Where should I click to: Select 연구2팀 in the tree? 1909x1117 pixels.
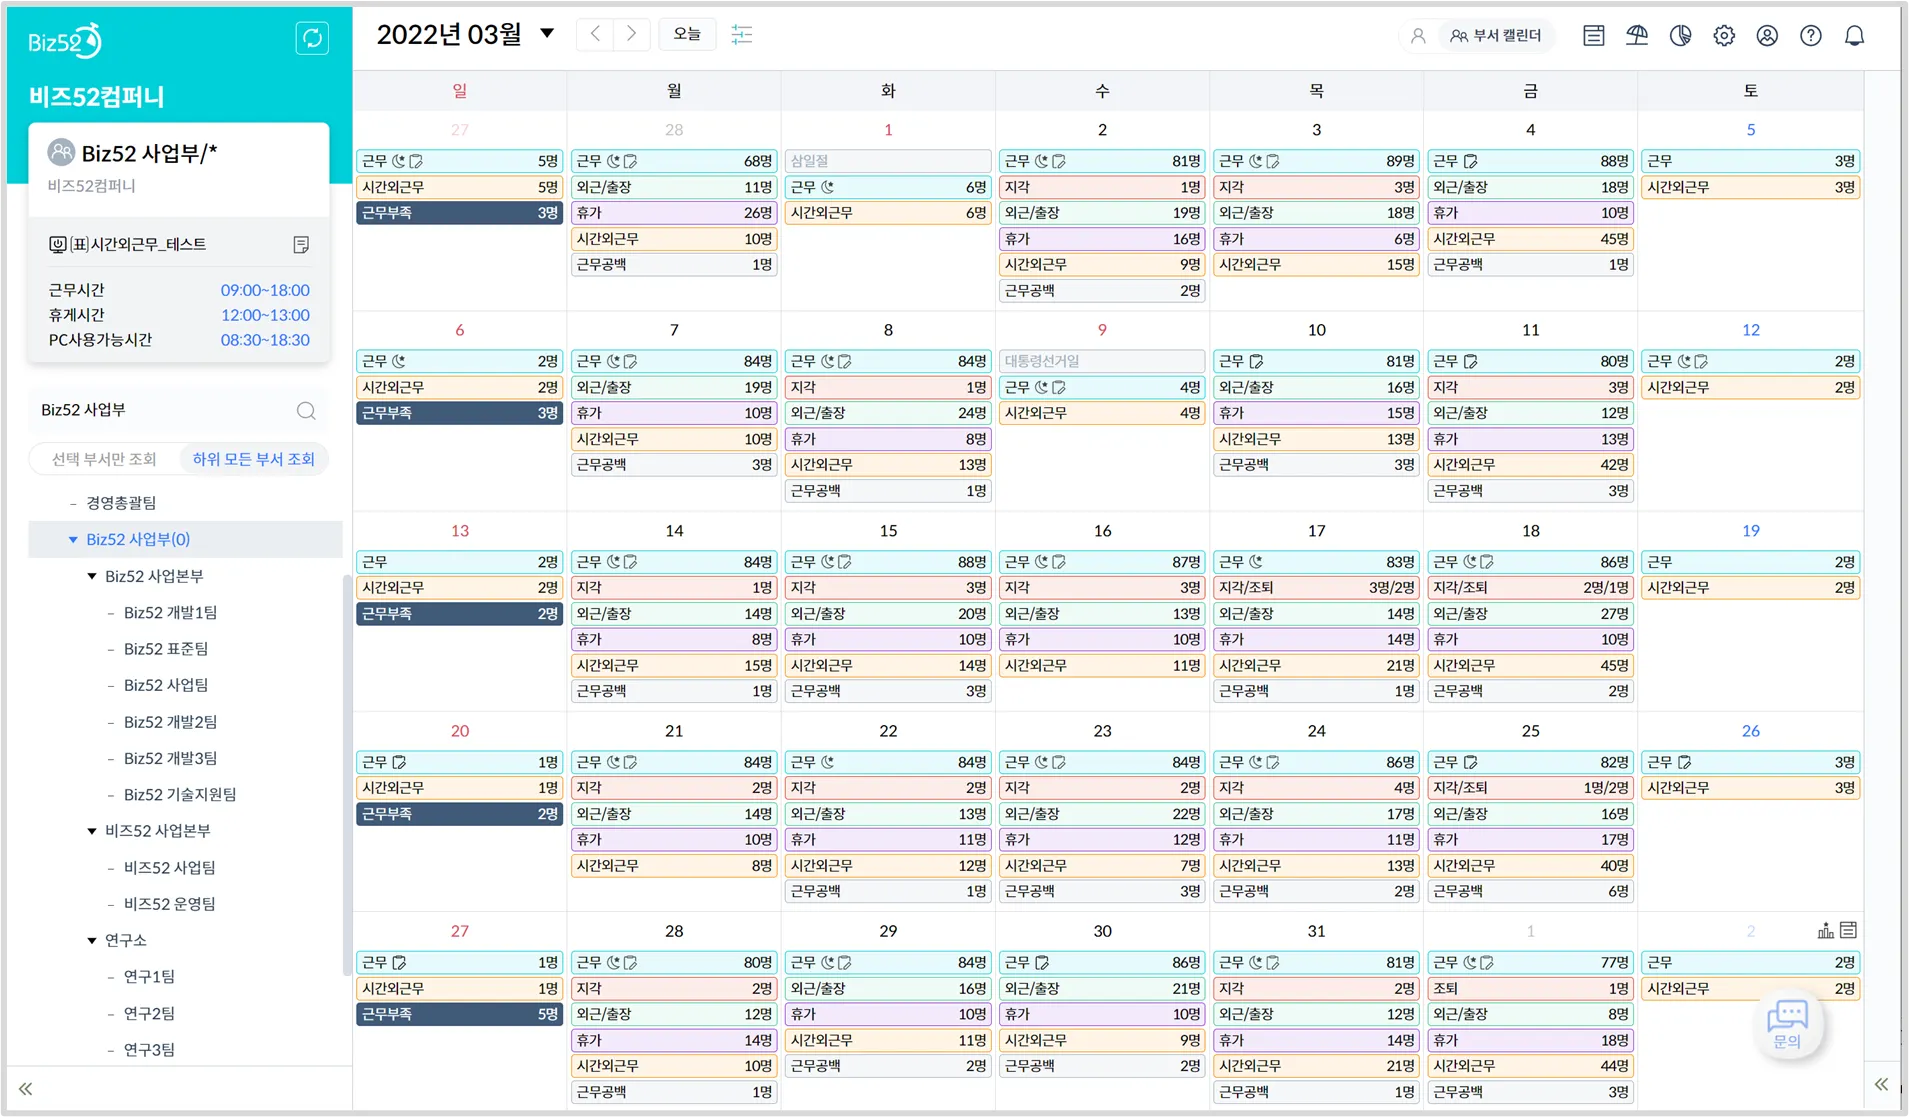pyautogui.click(x=149, y=1014)
